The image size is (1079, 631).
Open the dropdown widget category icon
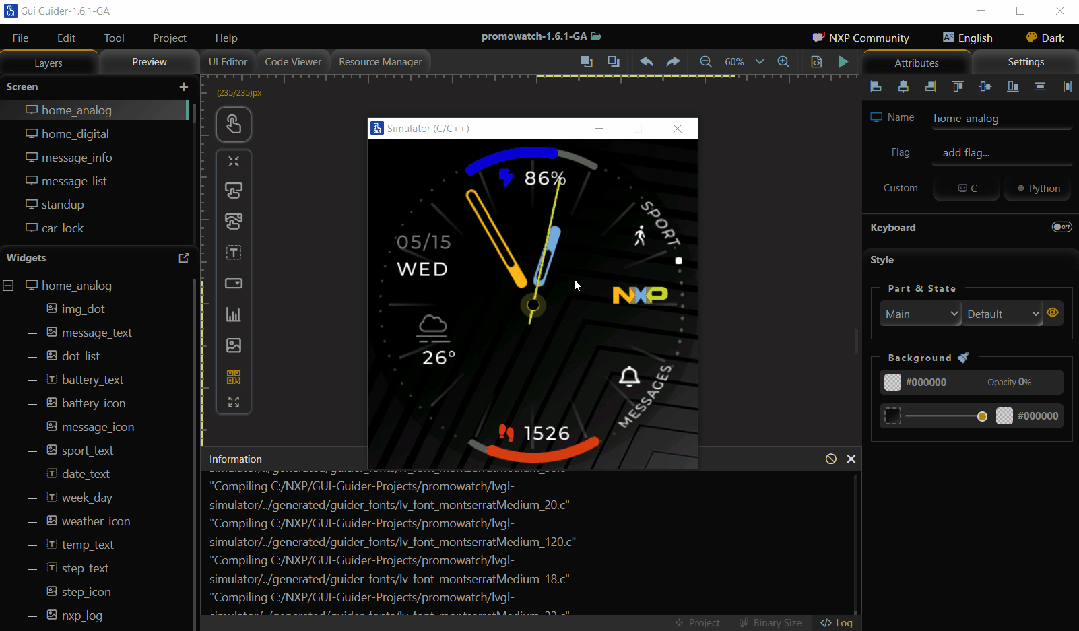[x=233, y=284]
